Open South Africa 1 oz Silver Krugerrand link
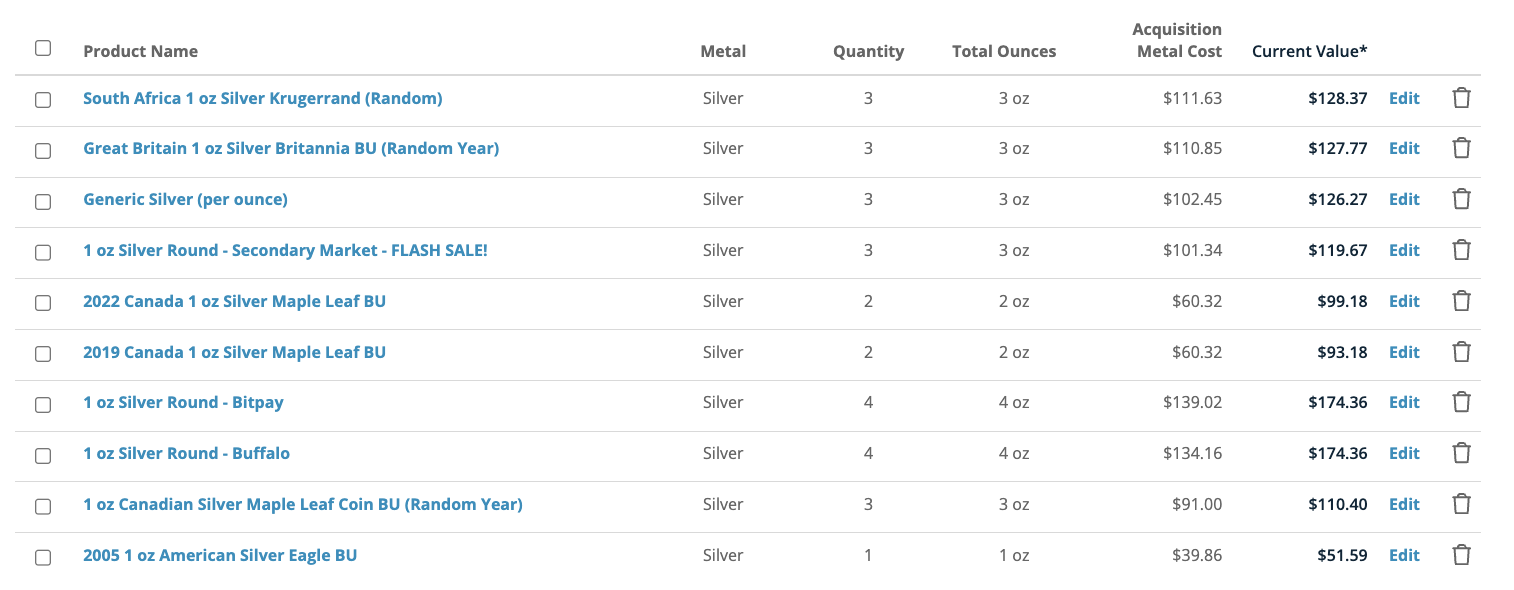The image size is (1514, 590). [x=263, y=98]
